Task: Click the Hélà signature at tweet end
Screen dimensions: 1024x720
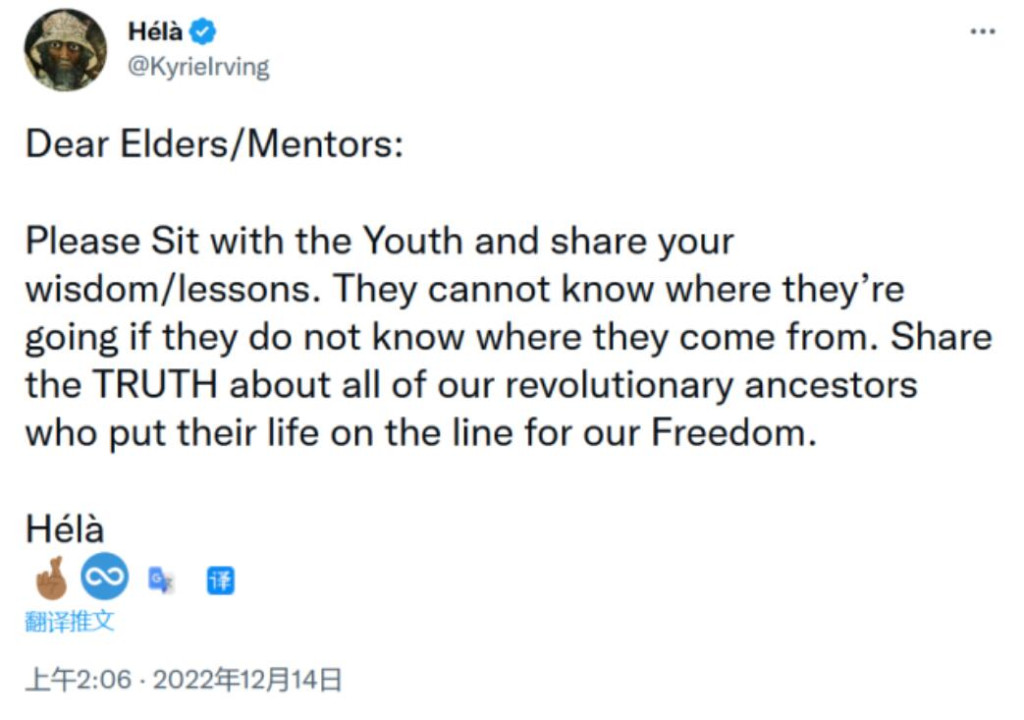Action: (x=65, y=529)
